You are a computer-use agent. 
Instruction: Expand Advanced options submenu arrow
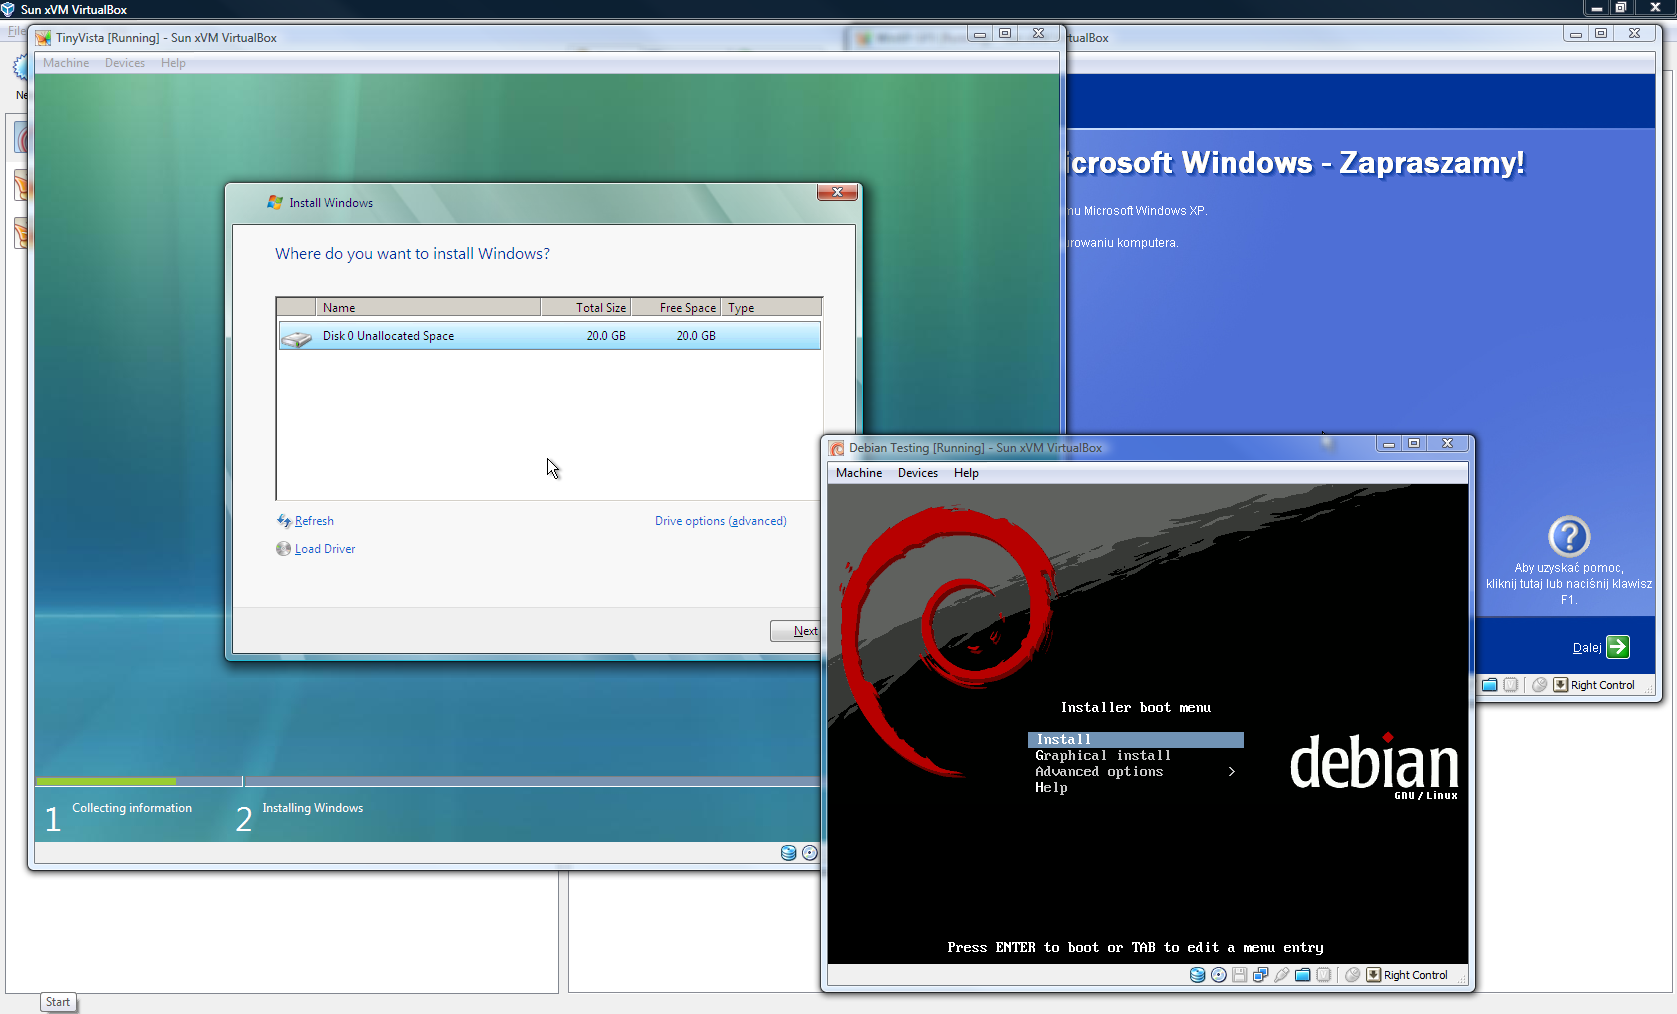coord(1232,772)
